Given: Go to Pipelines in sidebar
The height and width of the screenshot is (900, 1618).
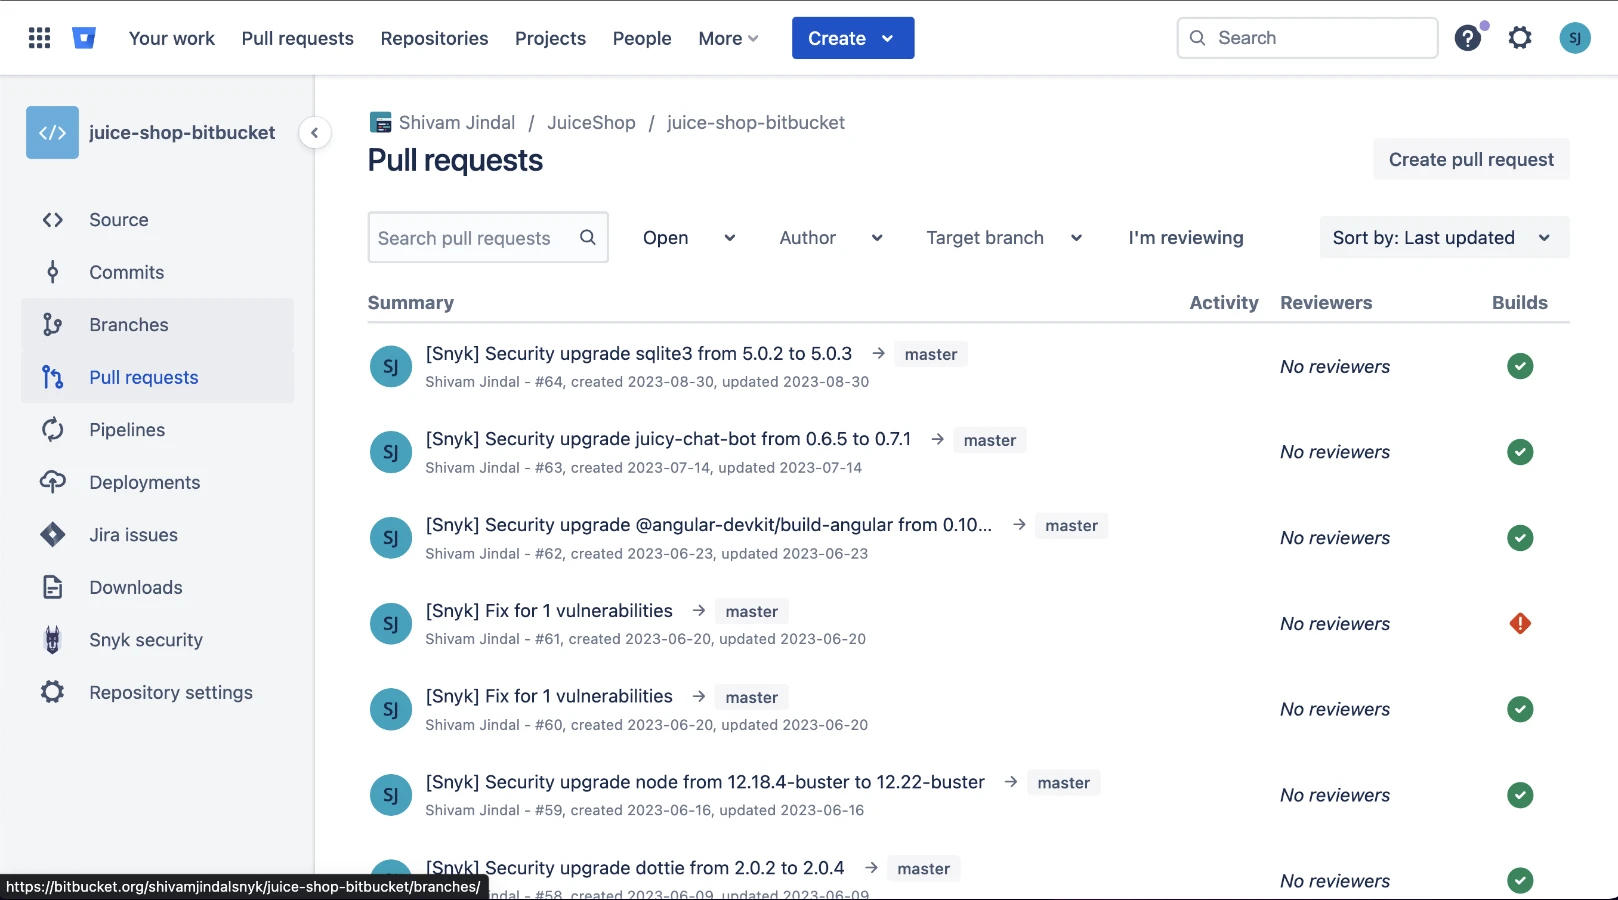Looking at the screenshot, I should pyautogui.click(x=127, y=430).
